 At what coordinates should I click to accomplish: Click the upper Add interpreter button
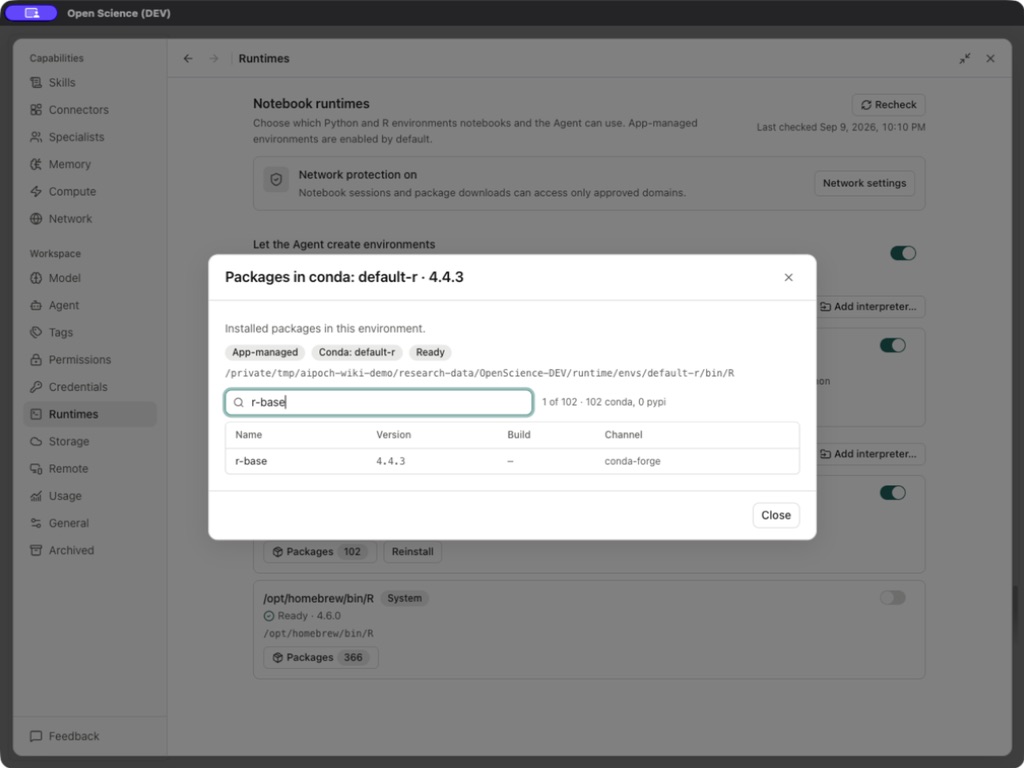869,306
